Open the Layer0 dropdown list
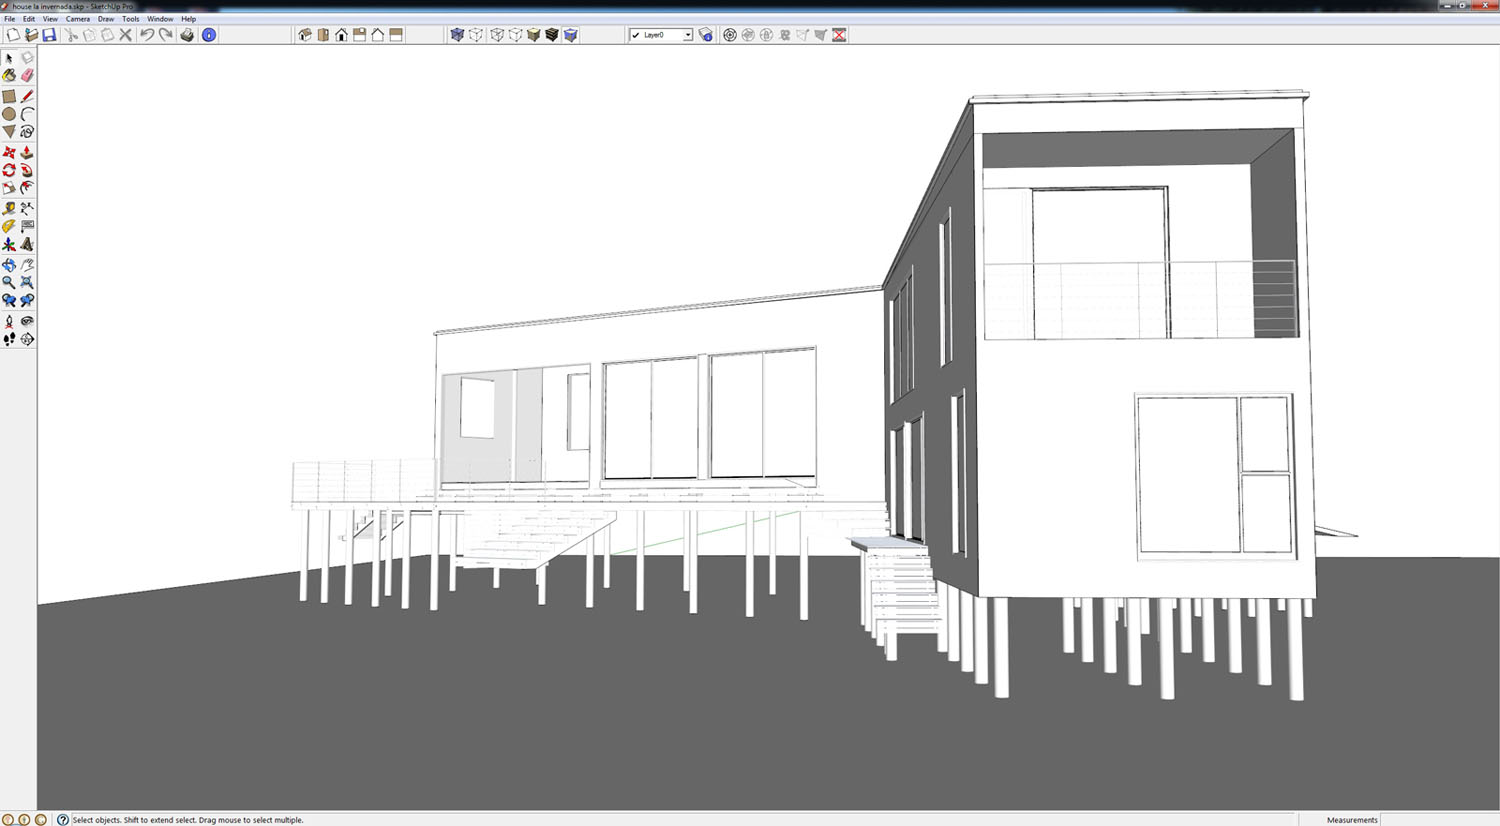Screen dimensions: 1500x826 coord(687,35)
